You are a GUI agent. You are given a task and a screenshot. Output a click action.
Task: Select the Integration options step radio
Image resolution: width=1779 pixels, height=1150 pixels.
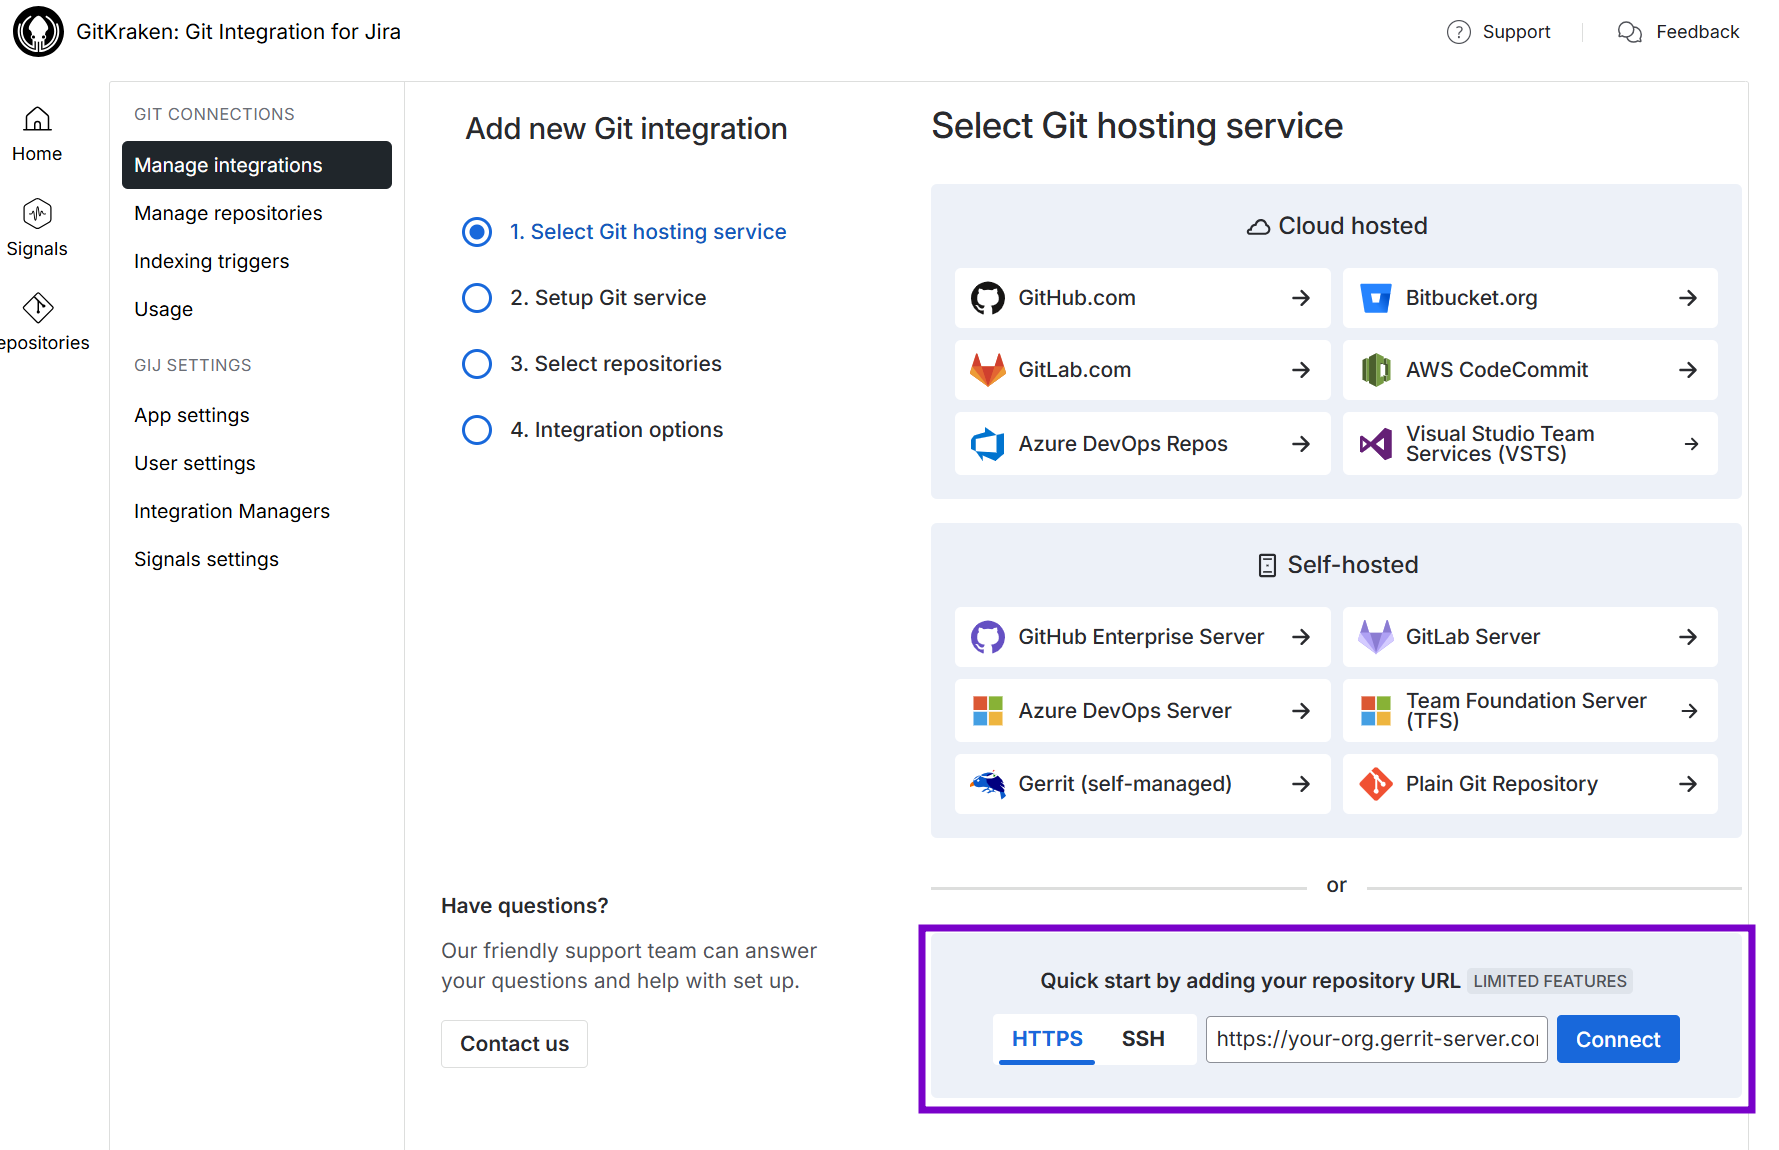(477, 430)
